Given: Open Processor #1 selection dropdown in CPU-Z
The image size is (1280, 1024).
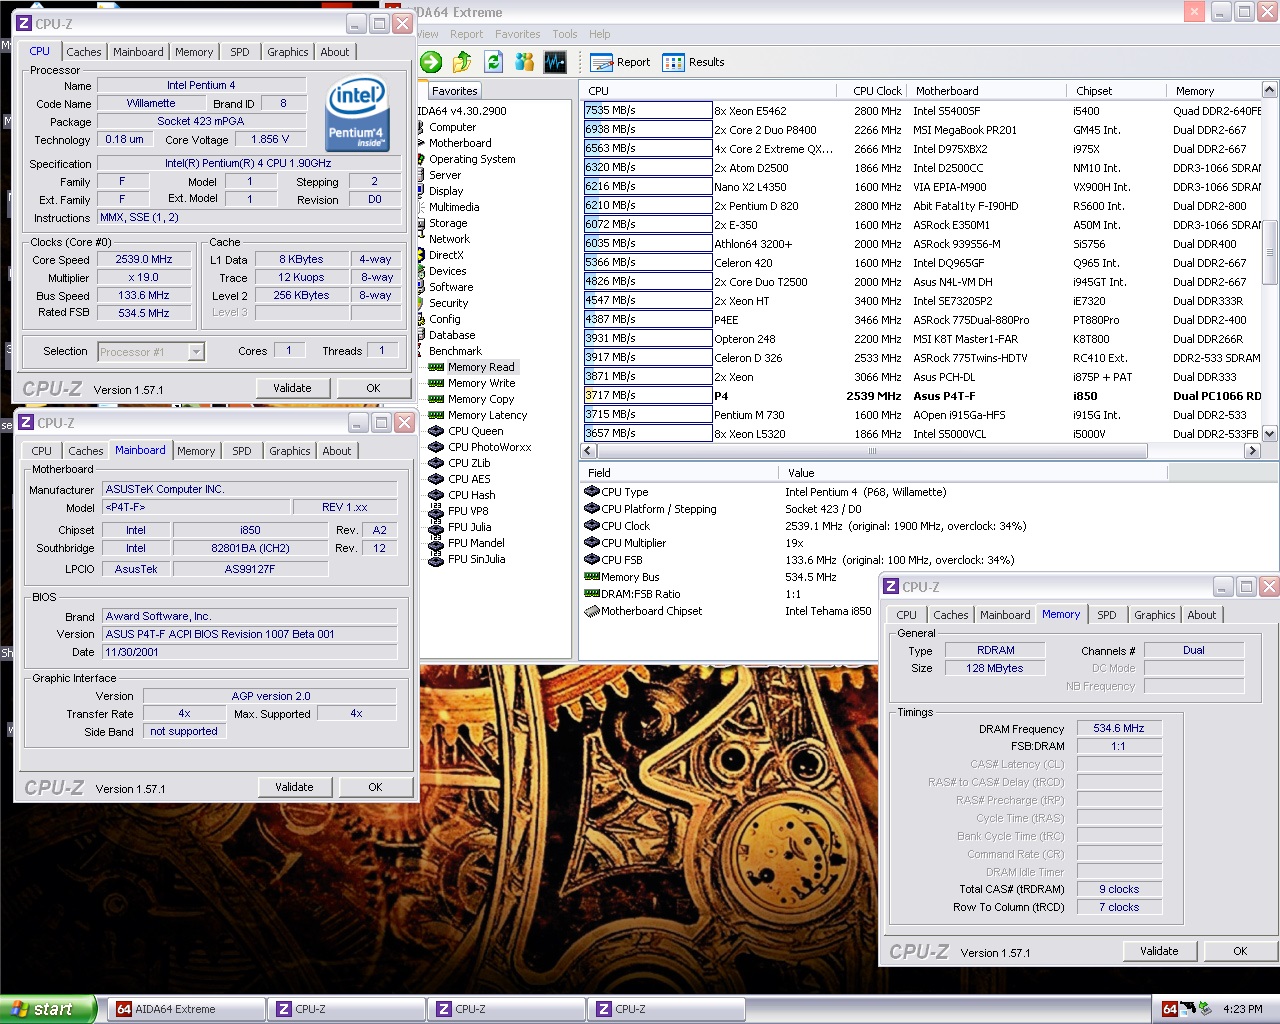Looking at the screenshot, I should [x=196, y=351].
